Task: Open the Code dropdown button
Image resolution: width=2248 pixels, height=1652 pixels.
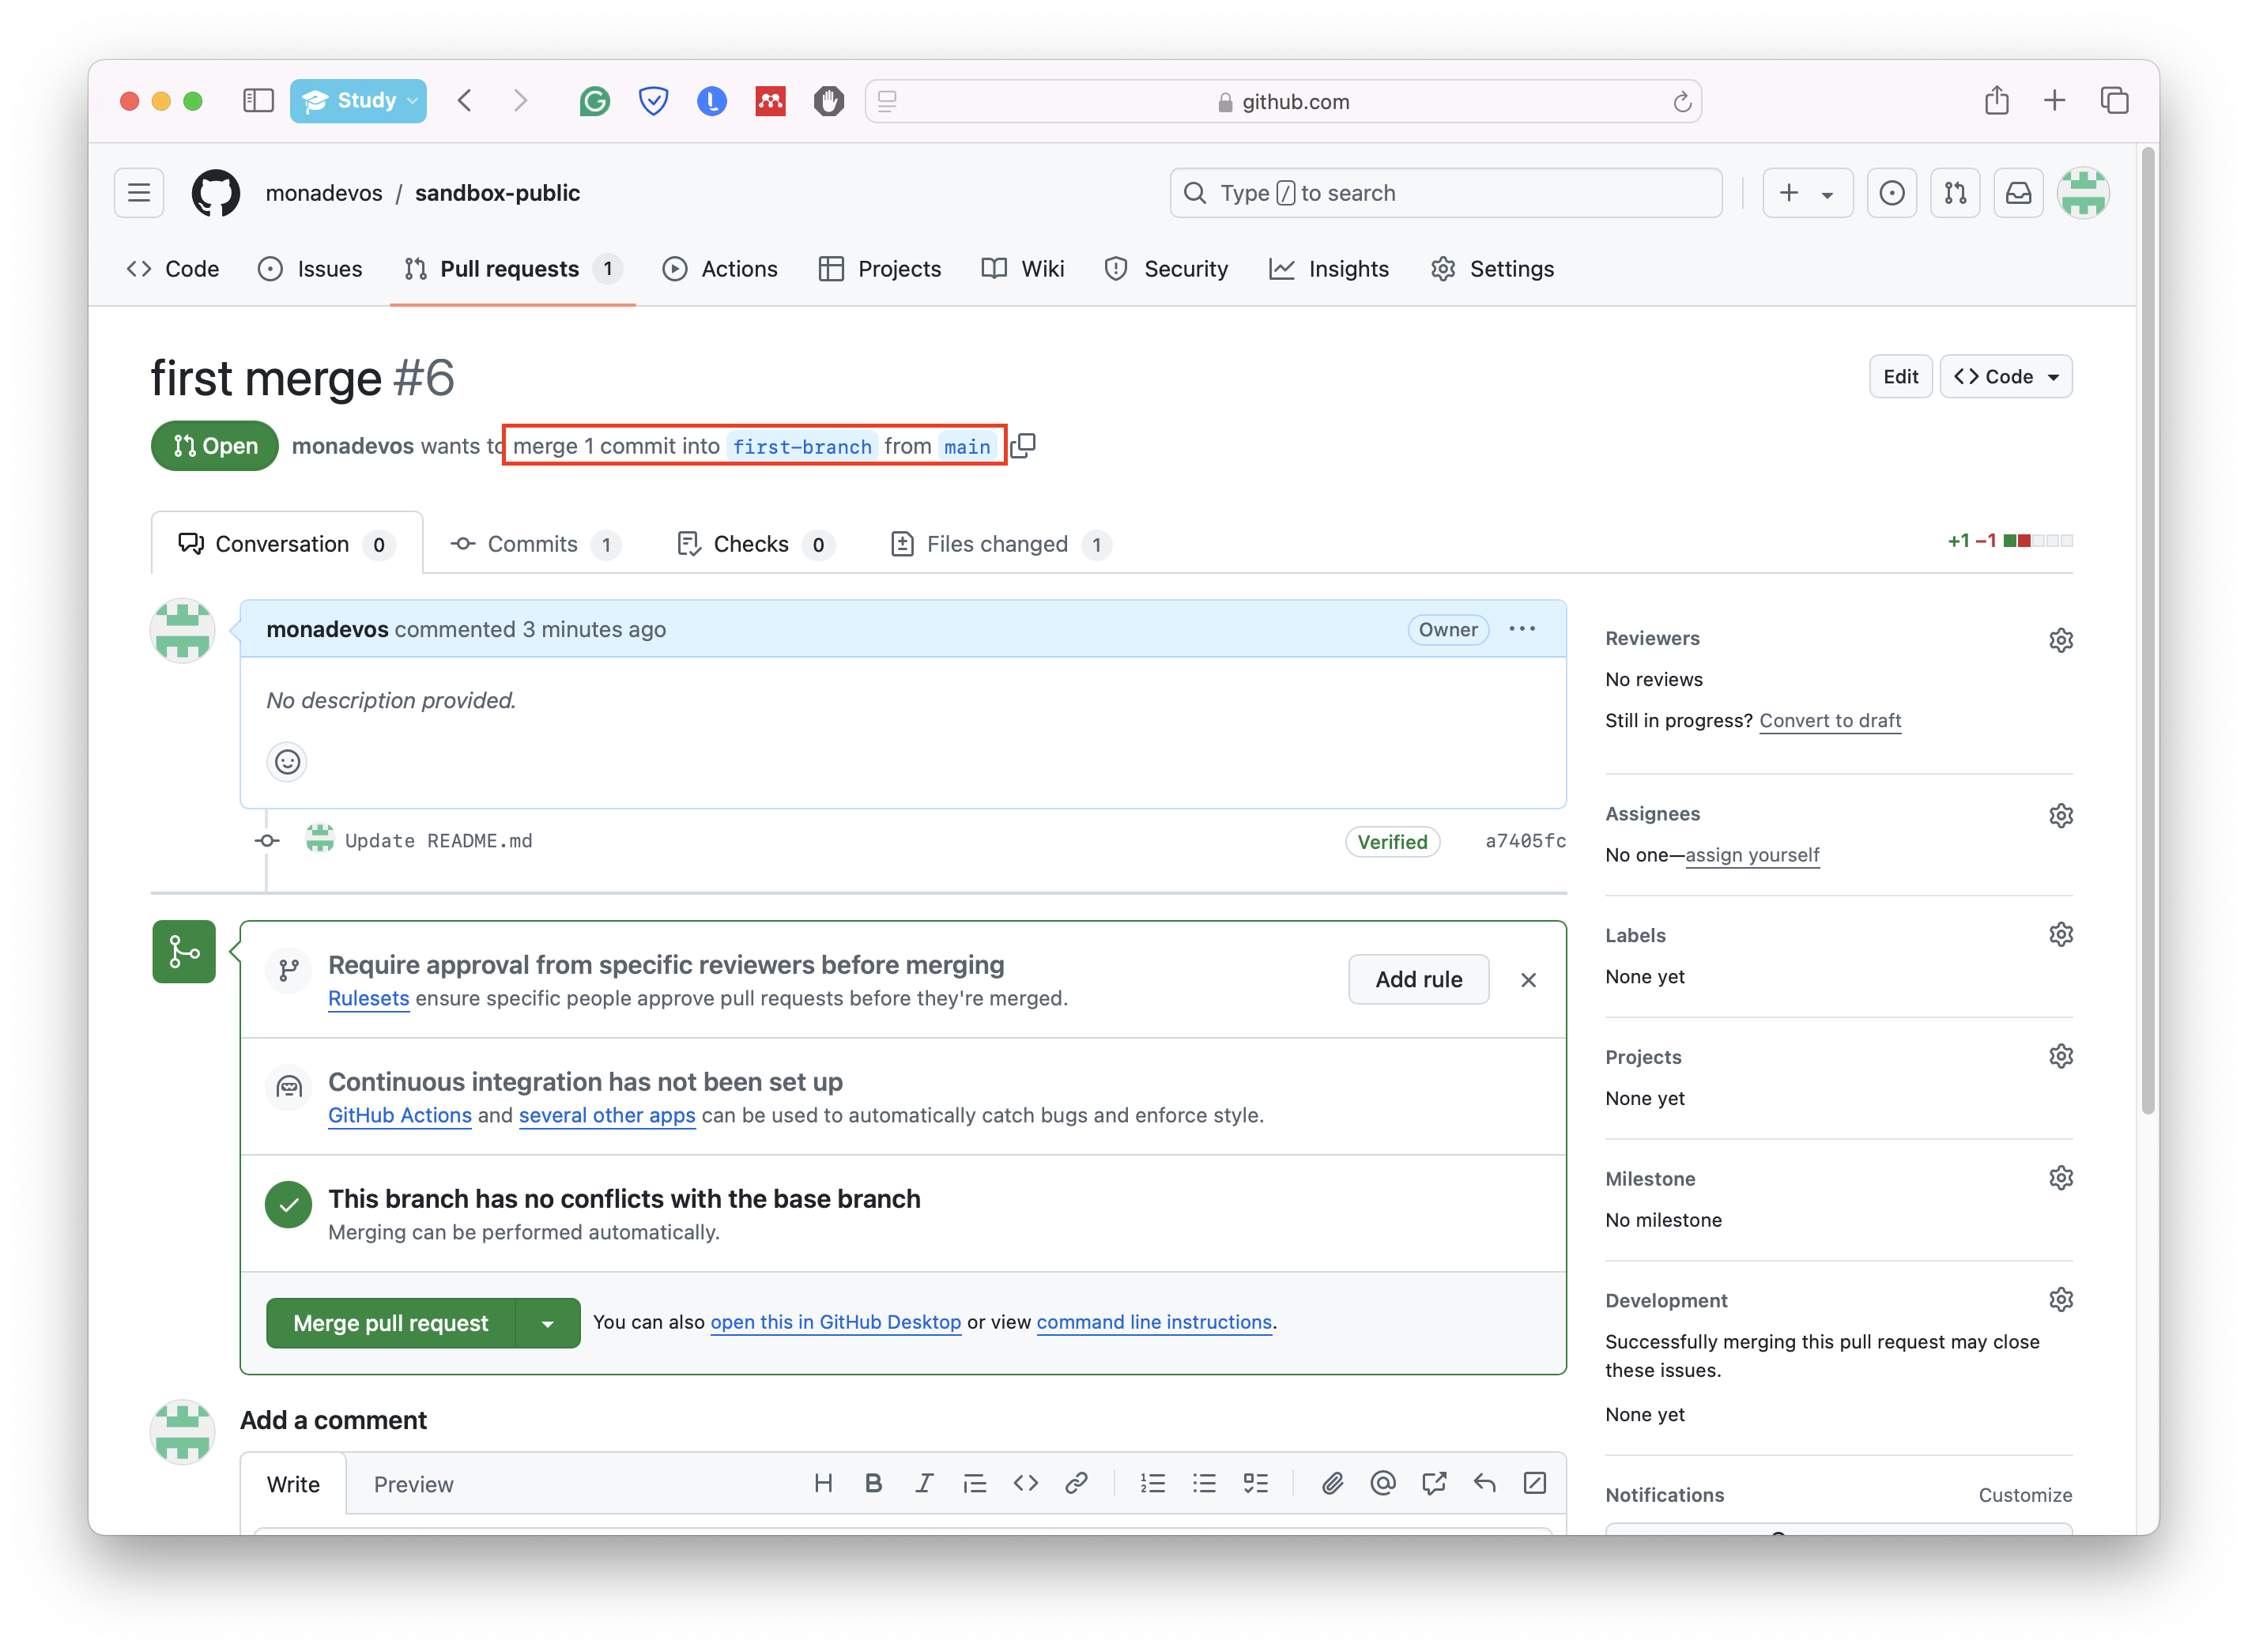Action: coord(2007,375)
